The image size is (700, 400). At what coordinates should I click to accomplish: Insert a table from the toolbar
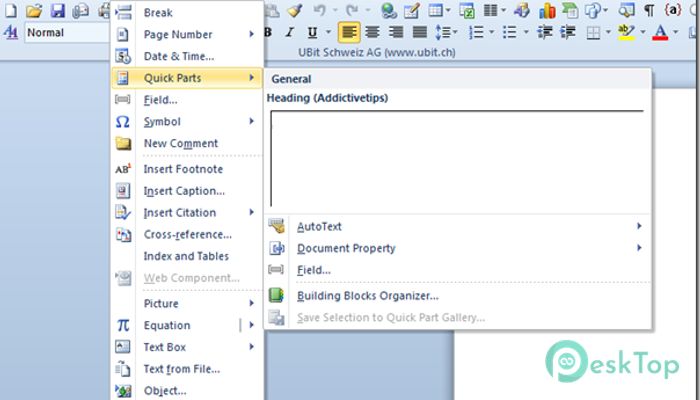pos(436,10)
